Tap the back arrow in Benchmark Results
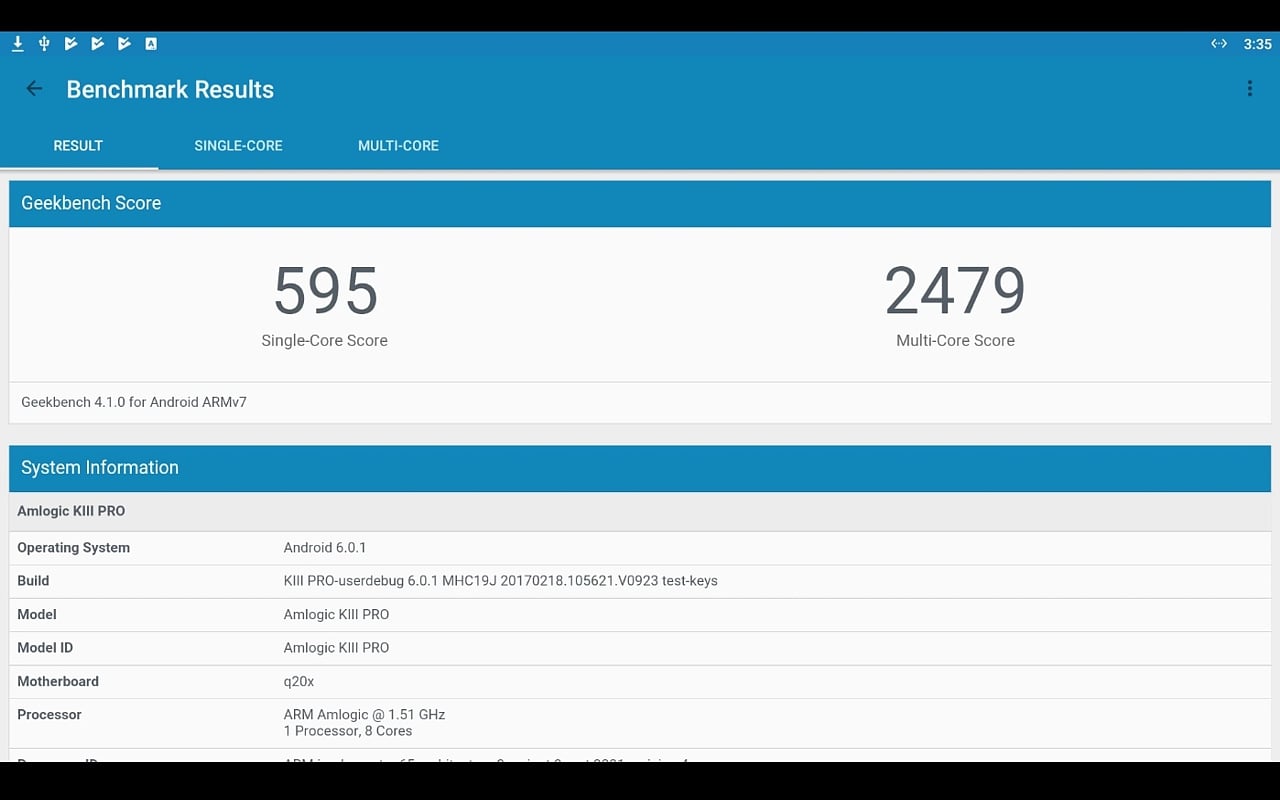Image resolution: width=1280 pixels, height=800 pixels. (x=34, y=88)
